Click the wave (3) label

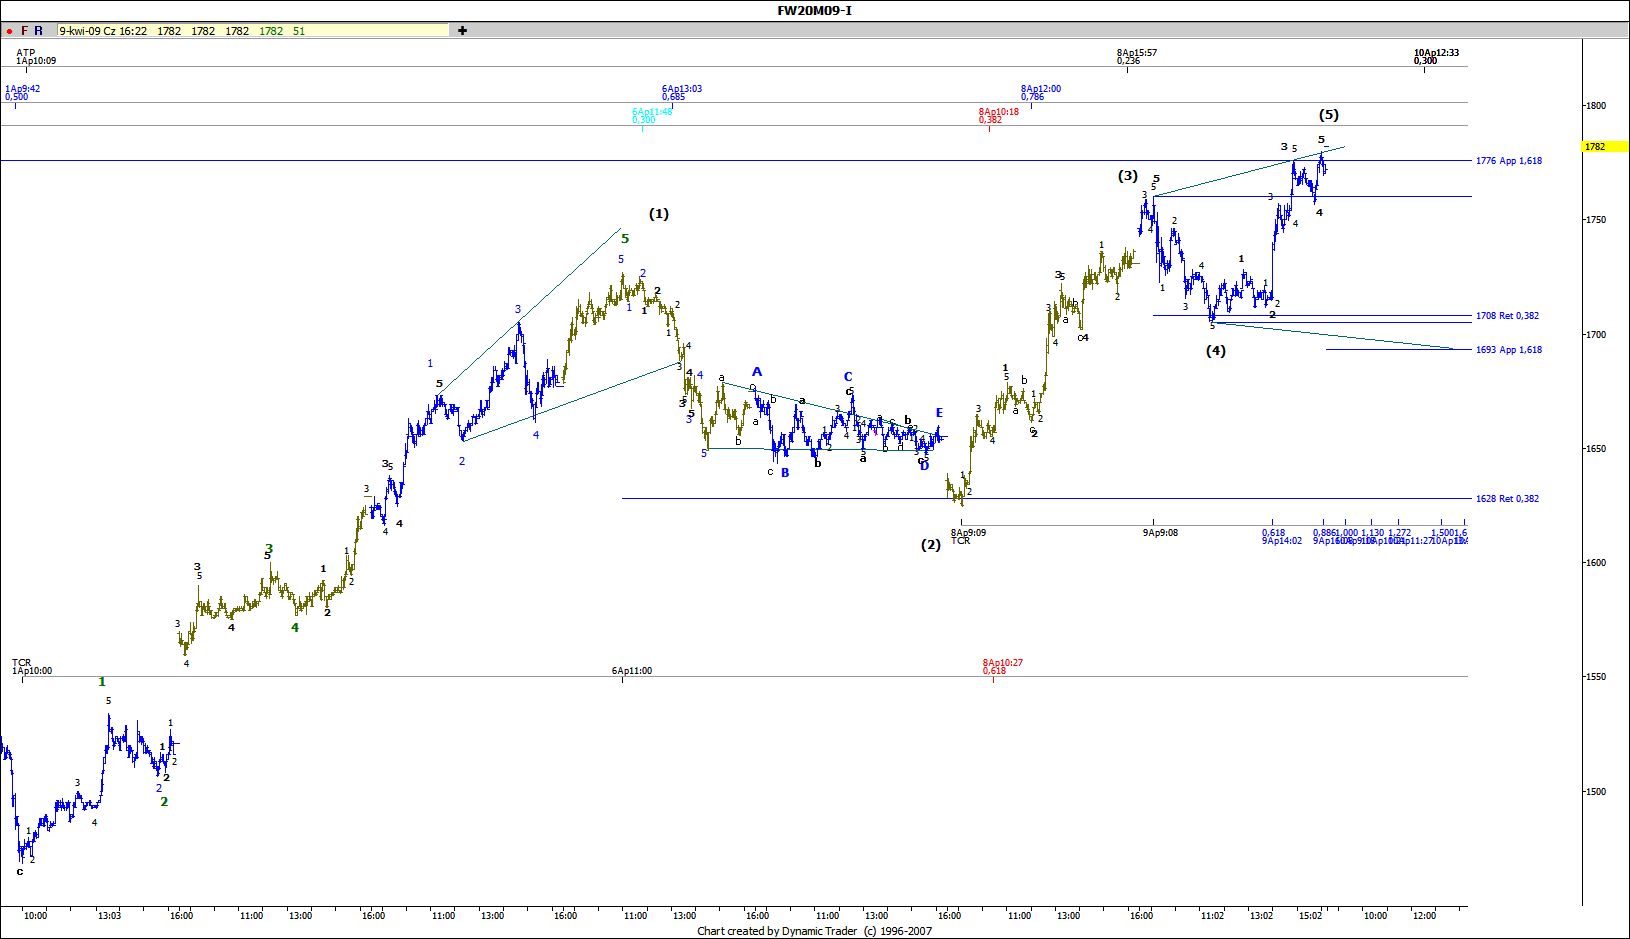coord(1127,176)
